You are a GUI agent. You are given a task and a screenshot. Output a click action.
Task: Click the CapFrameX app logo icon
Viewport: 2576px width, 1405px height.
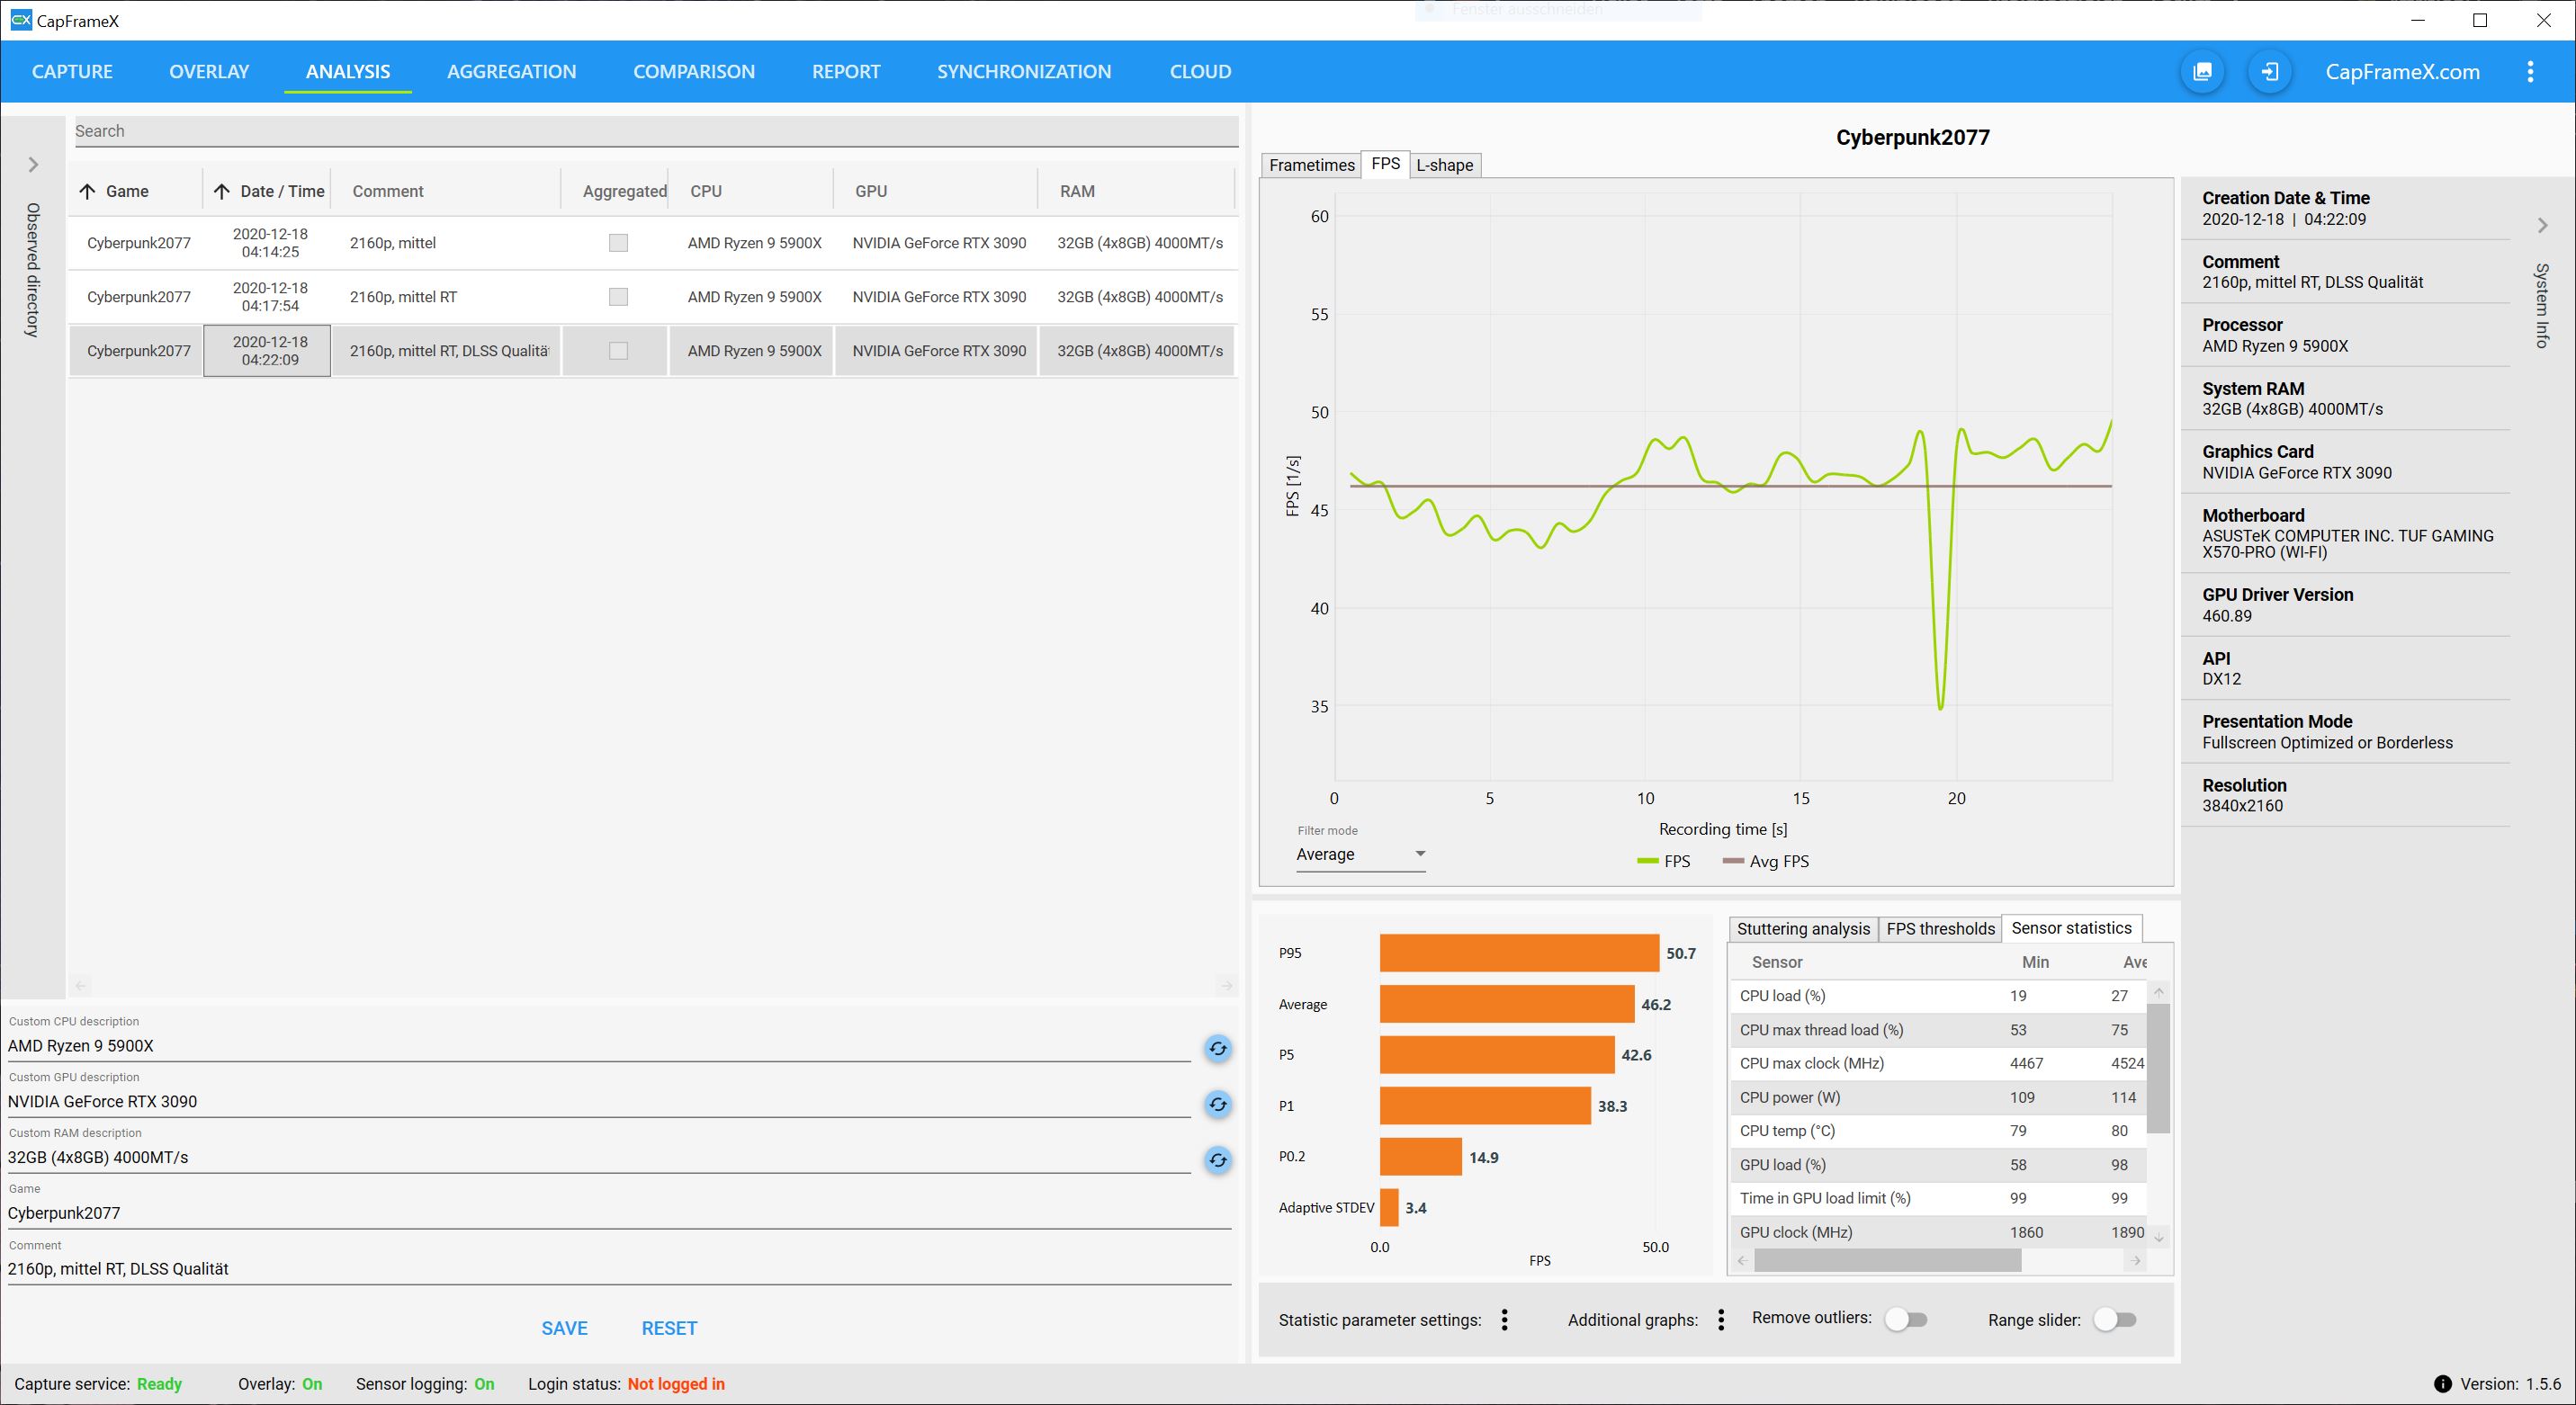pyautogui.click(x=20, y=20)
